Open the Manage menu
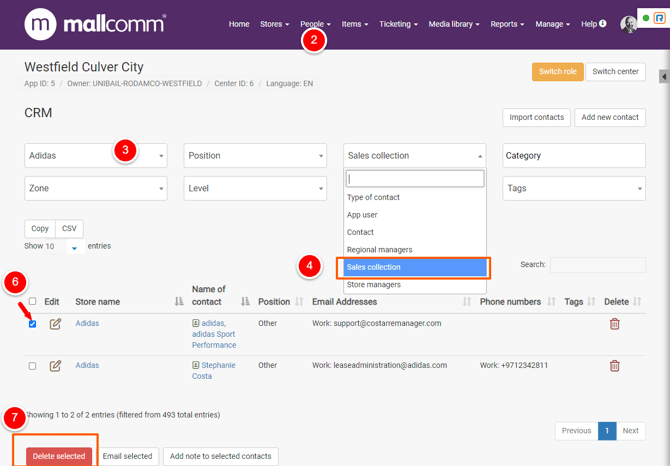Viewport: 670px width, 466px height. (552, 24)
